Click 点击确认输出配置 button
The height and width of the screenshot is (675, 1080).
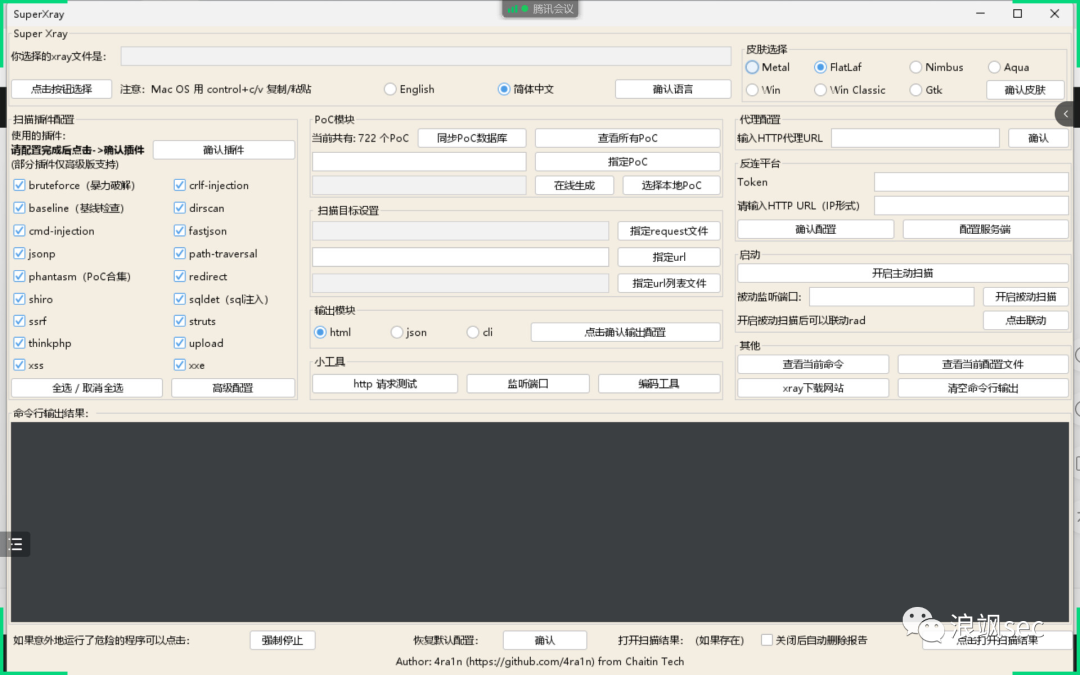[x=625, y=332]
